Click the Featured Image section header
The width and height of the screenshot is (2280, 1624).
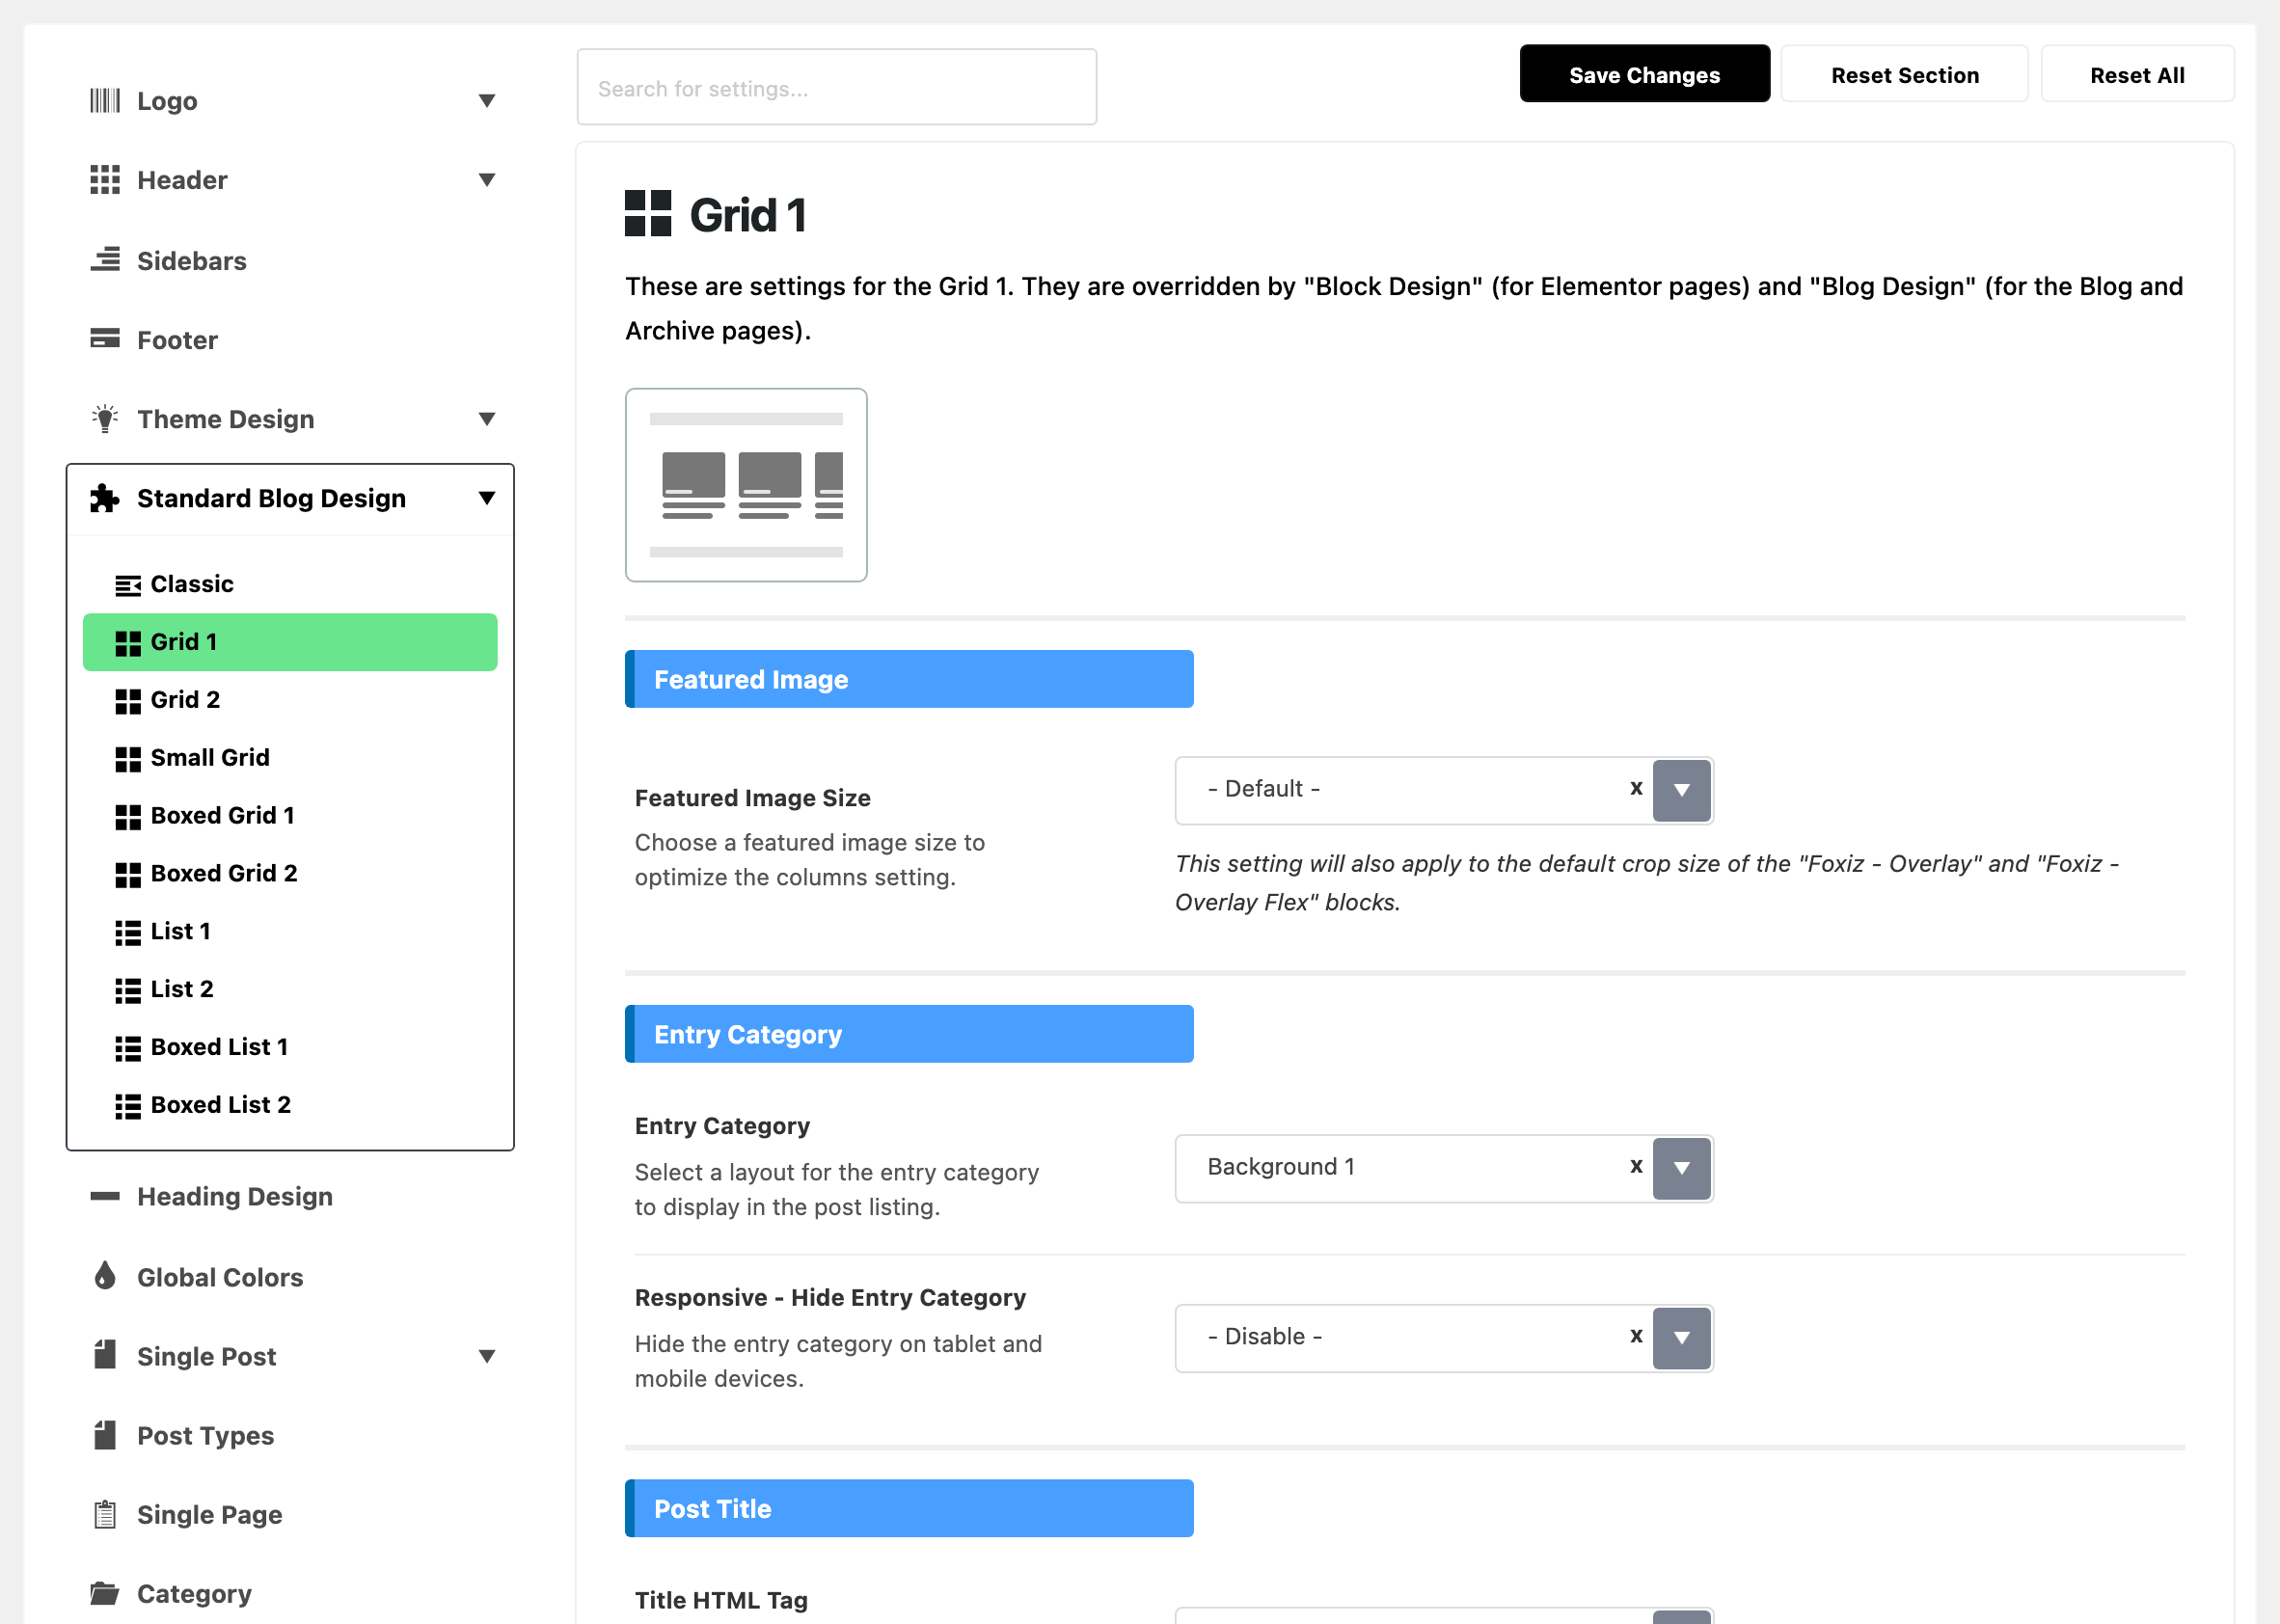(x=909, y=679)
